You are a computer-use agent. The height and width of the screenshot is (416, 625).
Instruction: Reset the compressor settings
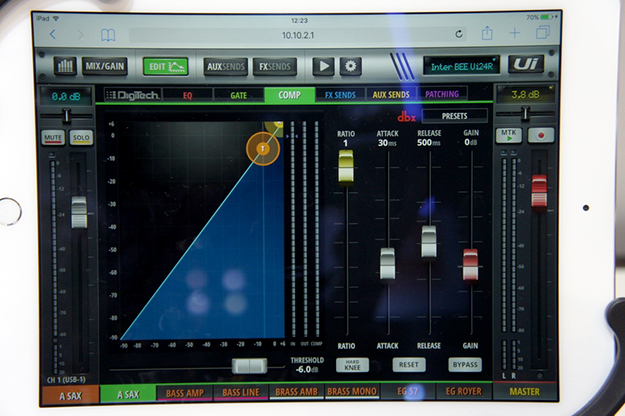pyautogui.click(x=408, y=365)
